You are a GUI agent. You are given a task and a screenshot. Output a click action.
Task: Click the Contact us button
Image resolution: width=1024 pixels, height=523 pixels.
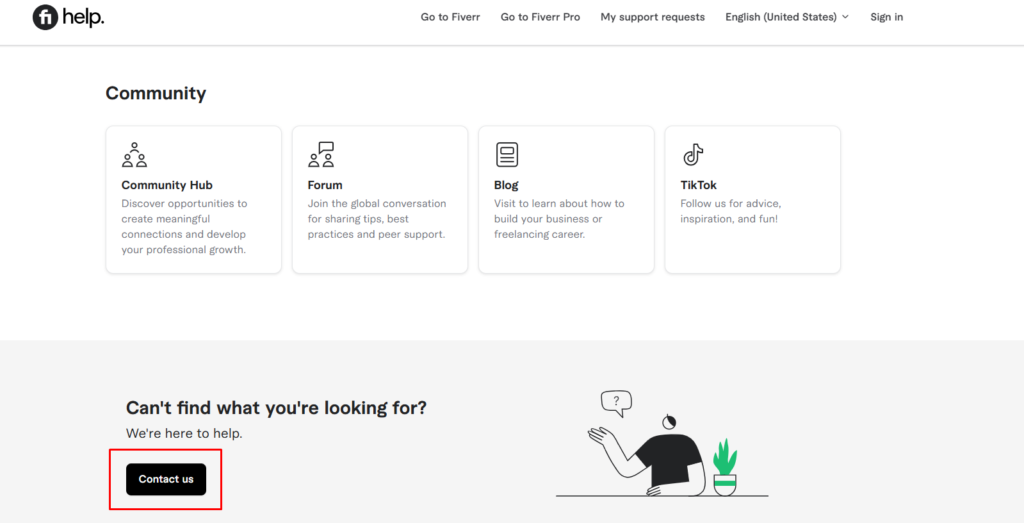click(x=166, y=479)
